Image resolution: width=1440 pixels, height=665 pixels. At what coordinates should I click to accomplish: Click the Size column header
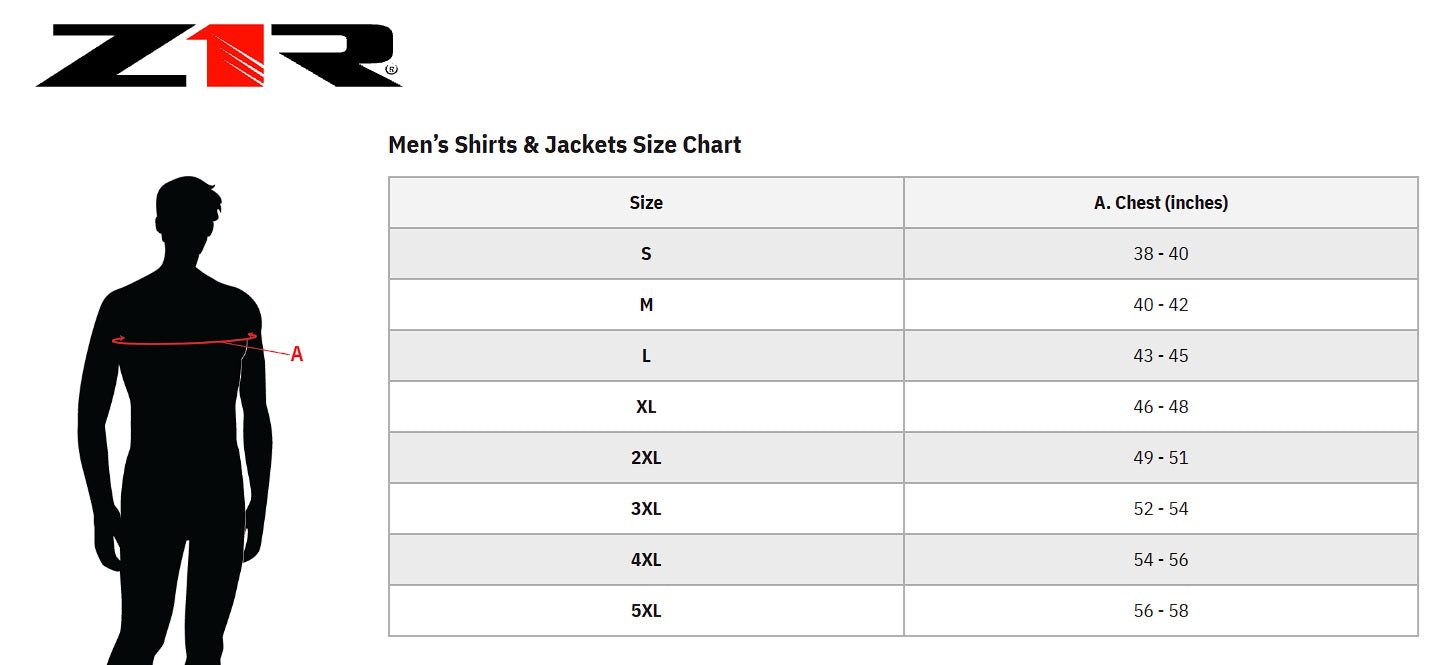(x=646, y=203)
